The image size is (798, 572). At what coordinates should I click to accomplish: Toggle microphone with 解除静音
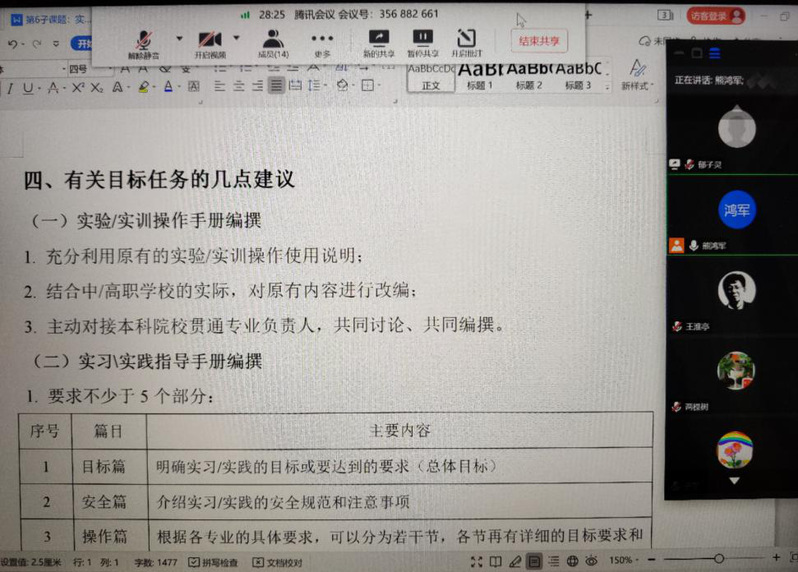[145, 42]
